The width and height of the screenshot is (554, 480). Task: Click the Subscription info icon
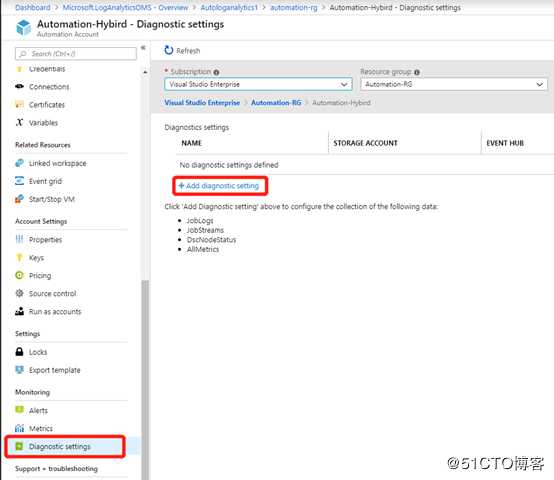click(x=216, y=72)
